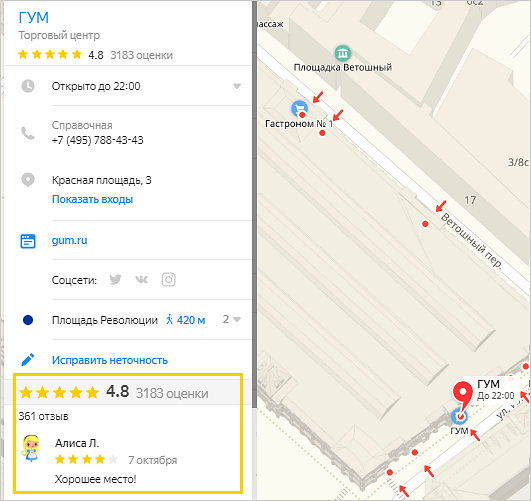This screenshot has height=501, width=531.
Task: Click the panel's vertical scrollbar
Action: 254,203
